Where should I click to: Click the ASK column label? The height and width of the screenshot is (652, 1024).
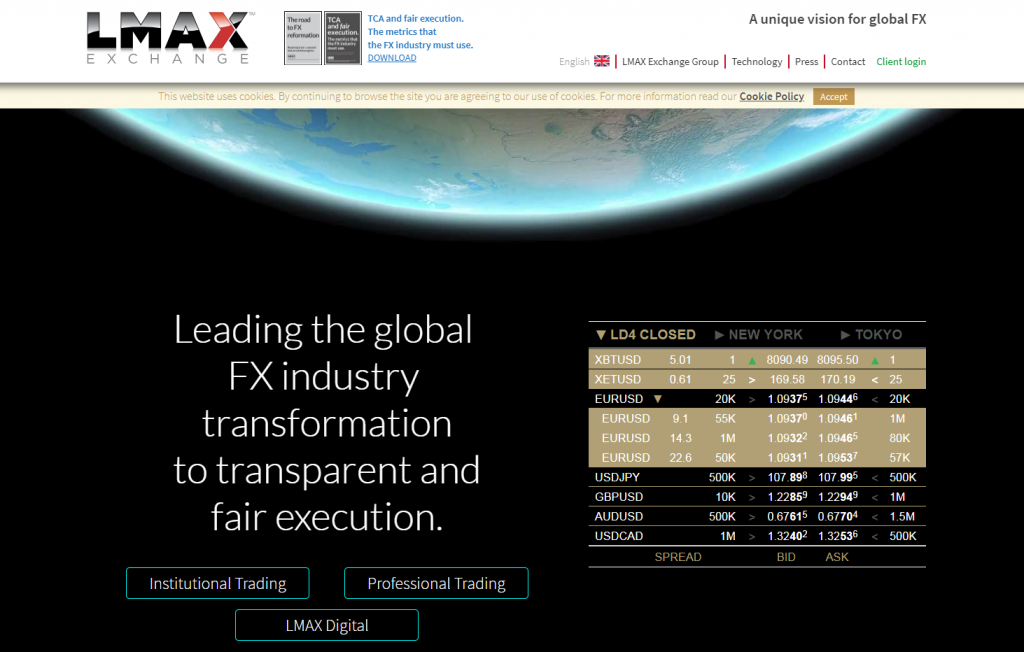click(x=837, y=557)
